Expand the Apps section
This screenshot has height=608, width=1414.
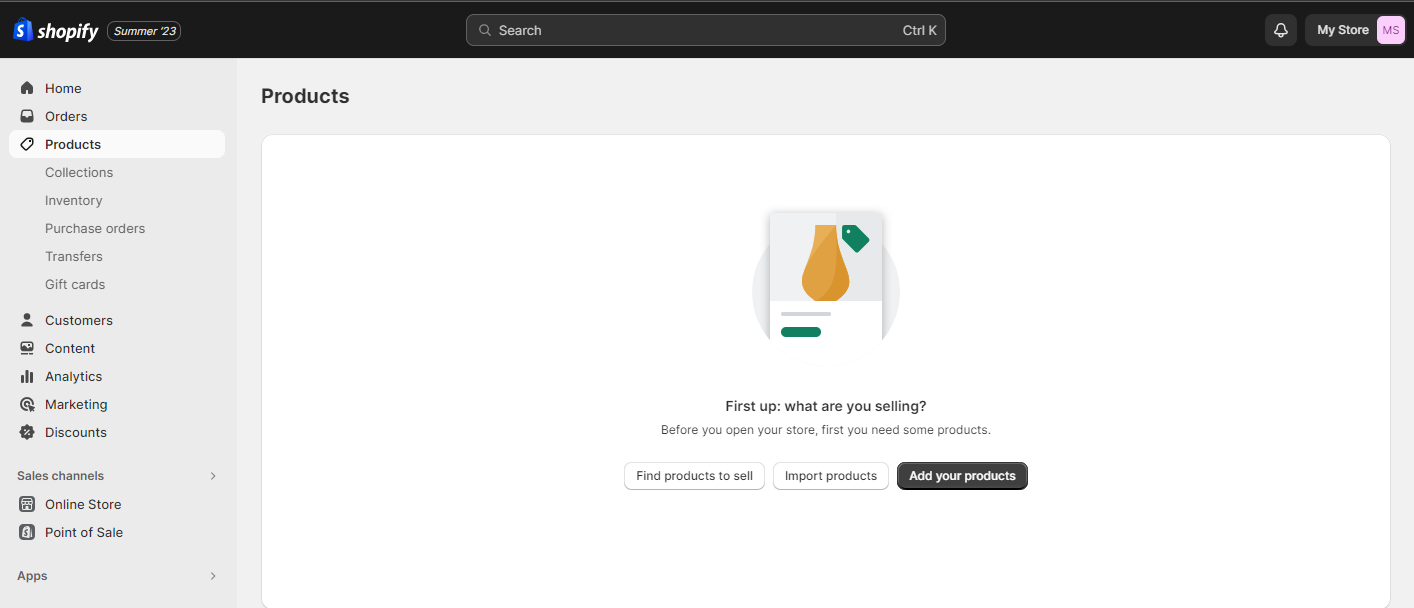click(x=212, y=576)
